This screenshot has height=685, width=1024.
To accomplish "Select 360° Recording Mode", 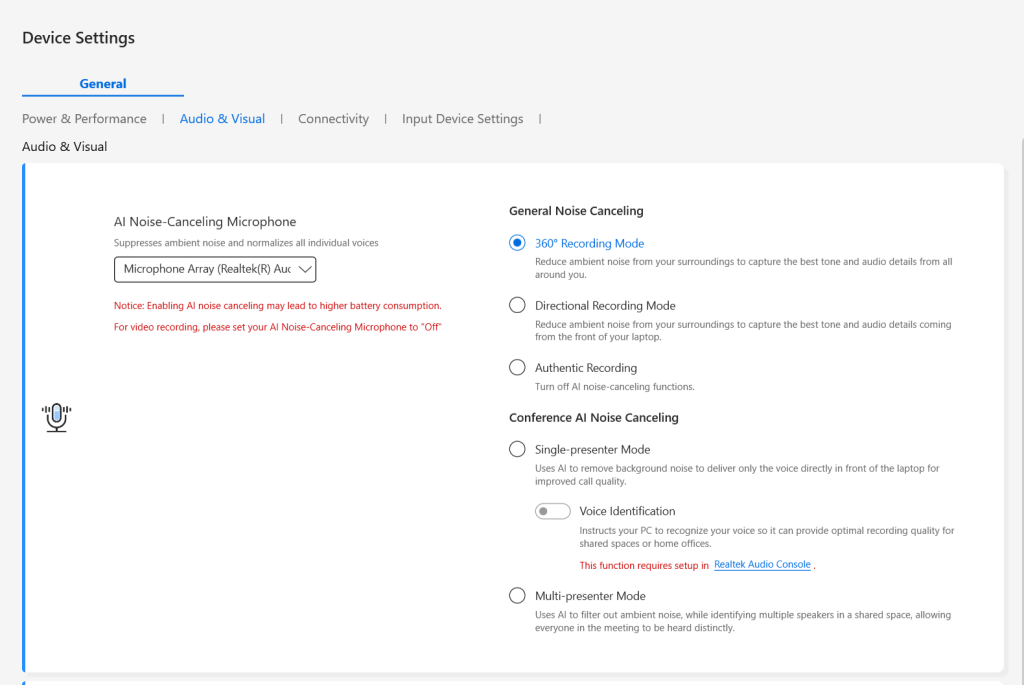I will tap(517, 243).
